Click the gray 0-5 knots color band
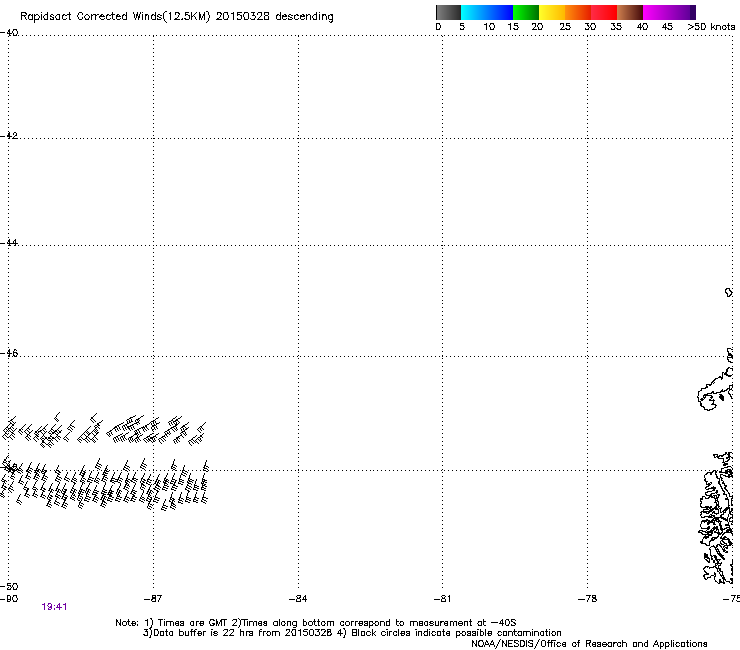 pyautogui.click(x=449, y=12)
